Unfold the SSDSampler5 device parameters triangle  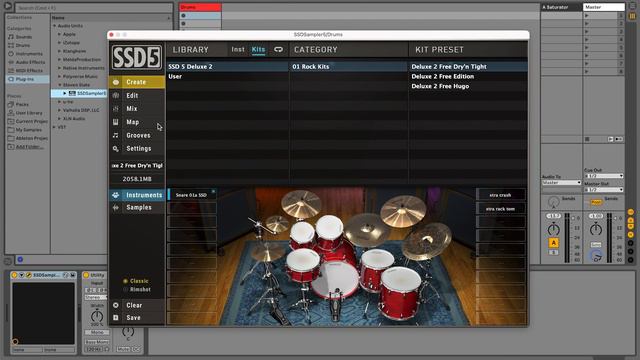22,275
